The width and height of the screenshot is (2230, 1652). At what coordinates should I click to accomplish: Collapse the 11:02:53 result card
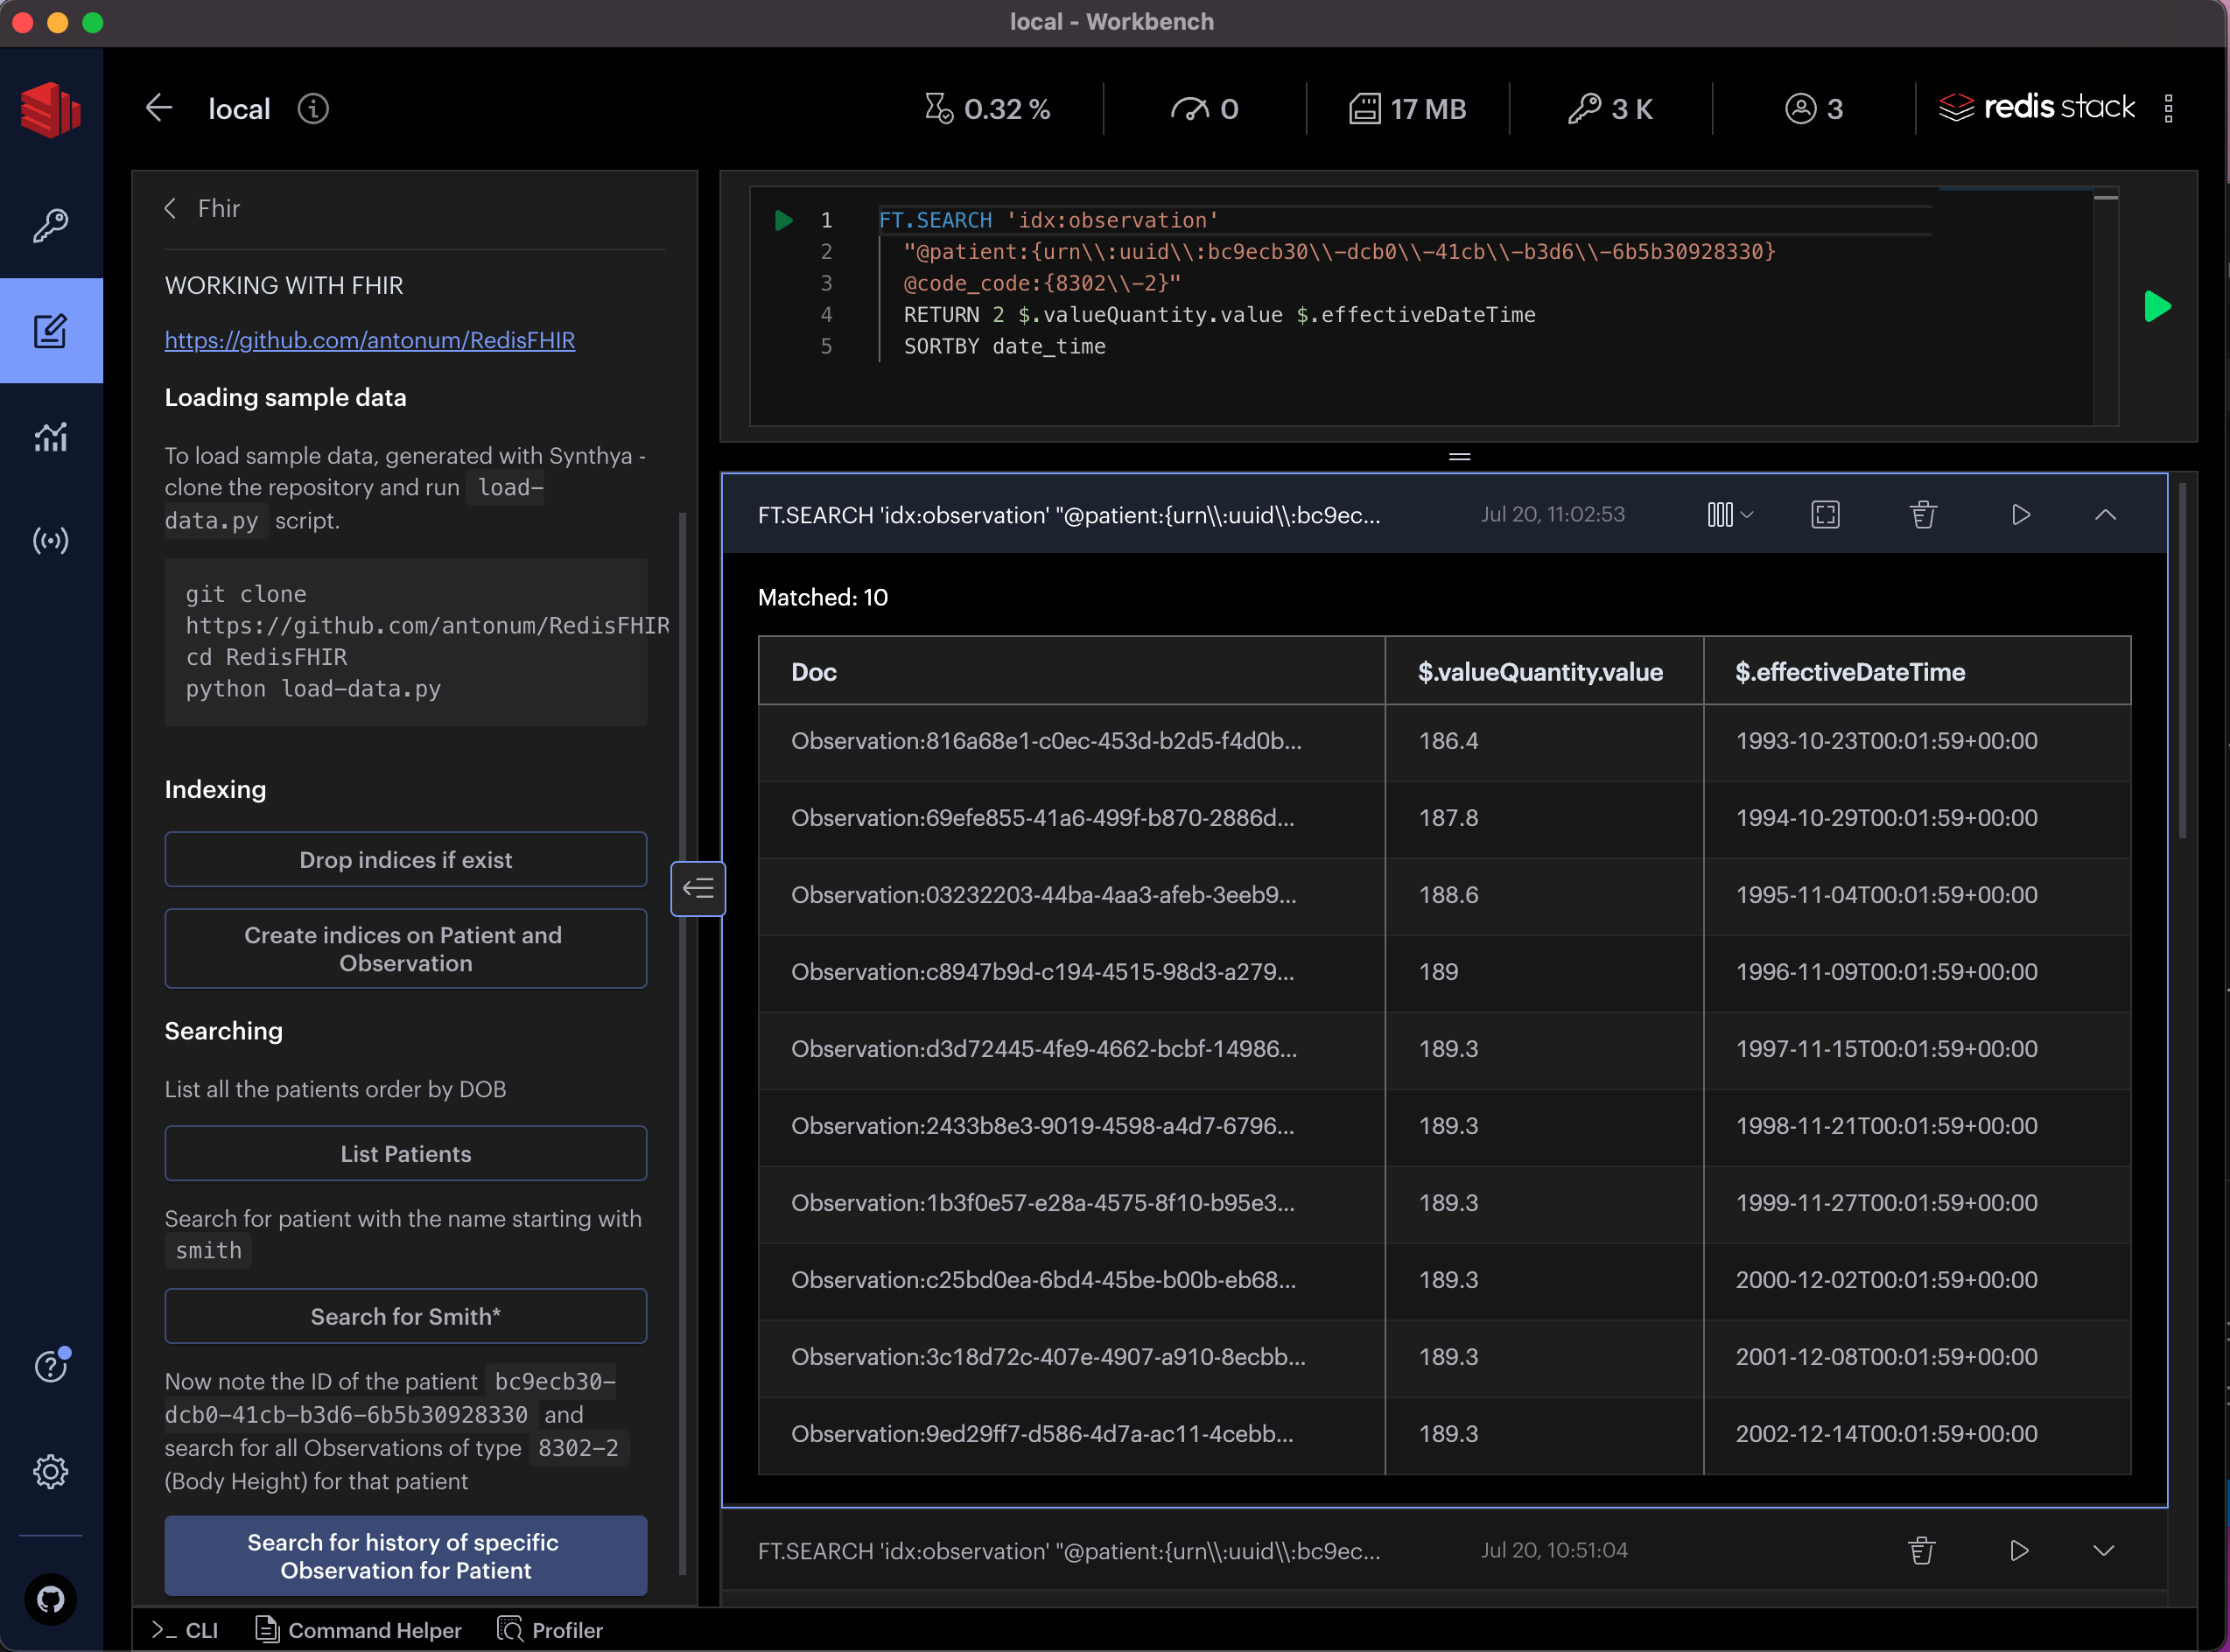coord(2105,515)
